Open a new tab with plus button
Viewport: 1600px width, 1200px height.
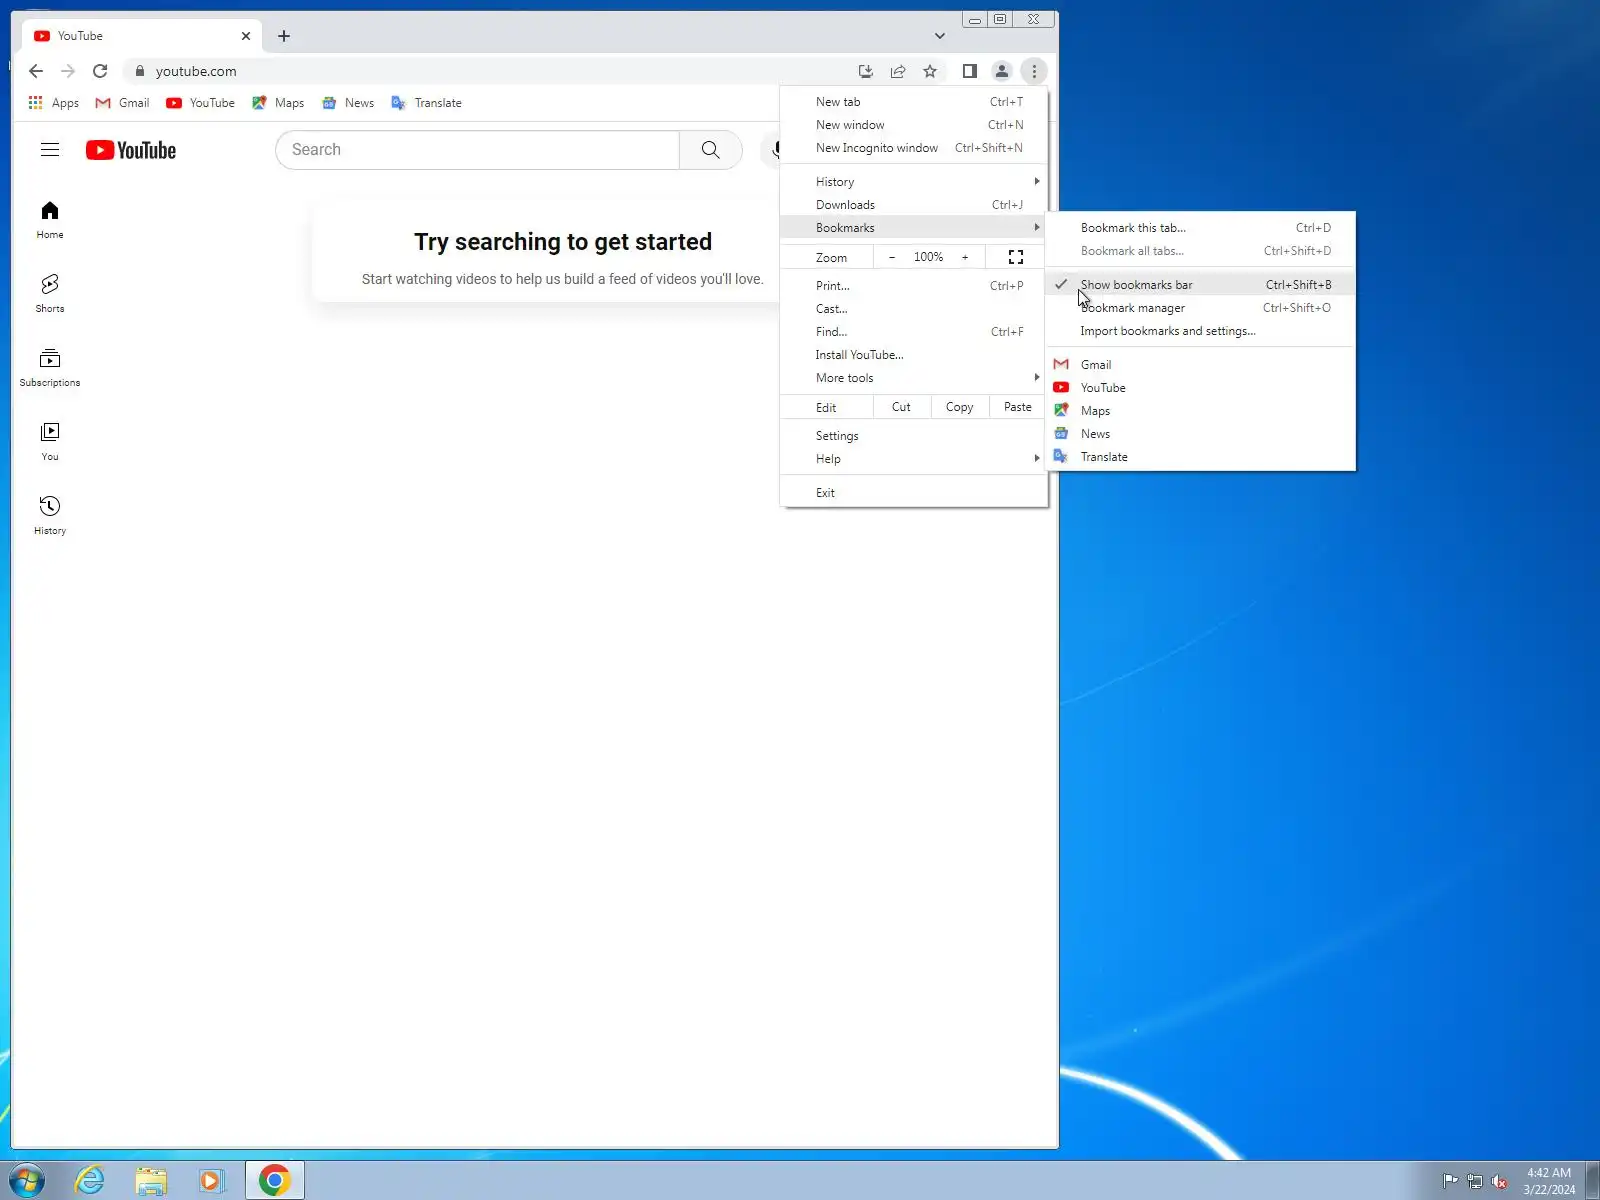(x=284, y=36)
